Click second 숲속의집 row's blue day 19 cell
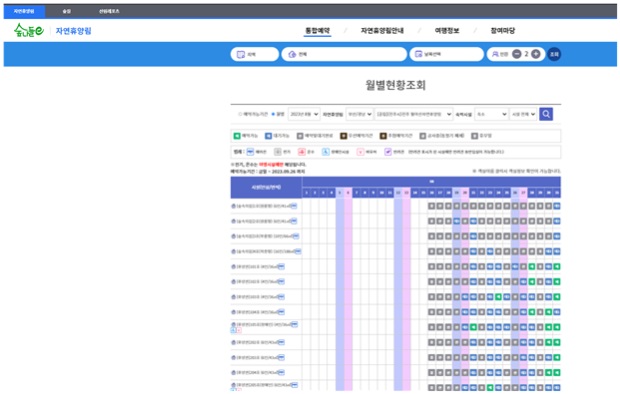Viewport: 620px width, 394px height. pyautogui.click(x=457, y=221)
